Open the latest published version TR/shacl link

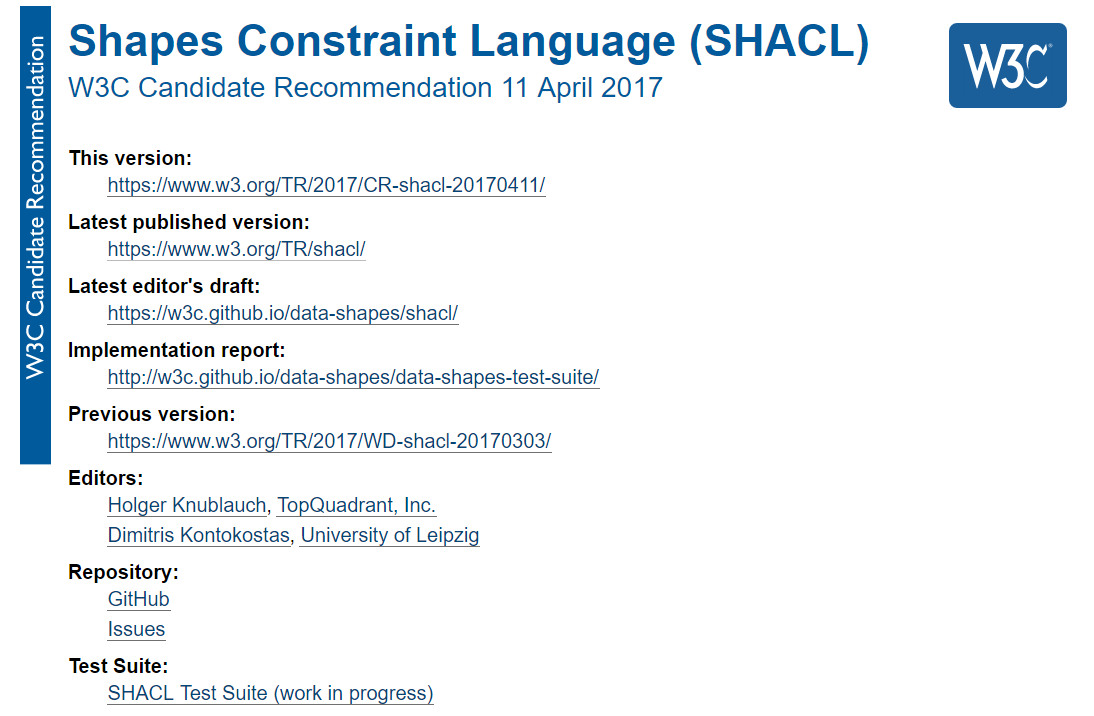[236, 249]
